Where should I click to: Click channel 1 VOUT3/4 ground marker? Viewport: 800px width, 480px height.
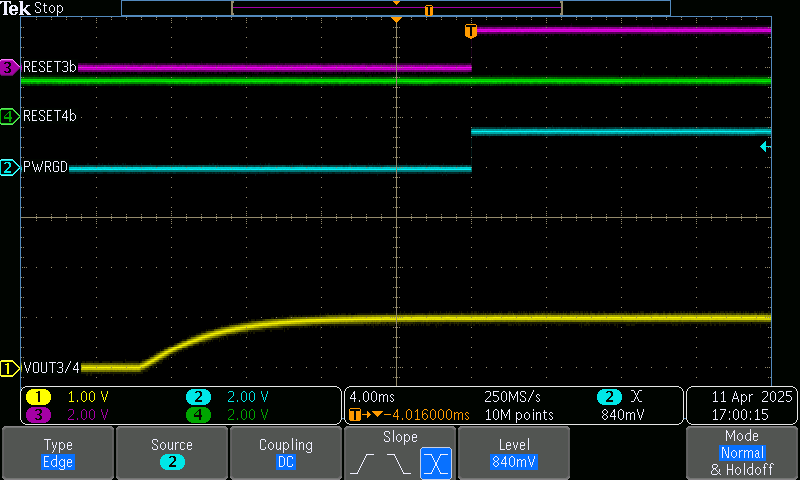[x=9, y=368]
